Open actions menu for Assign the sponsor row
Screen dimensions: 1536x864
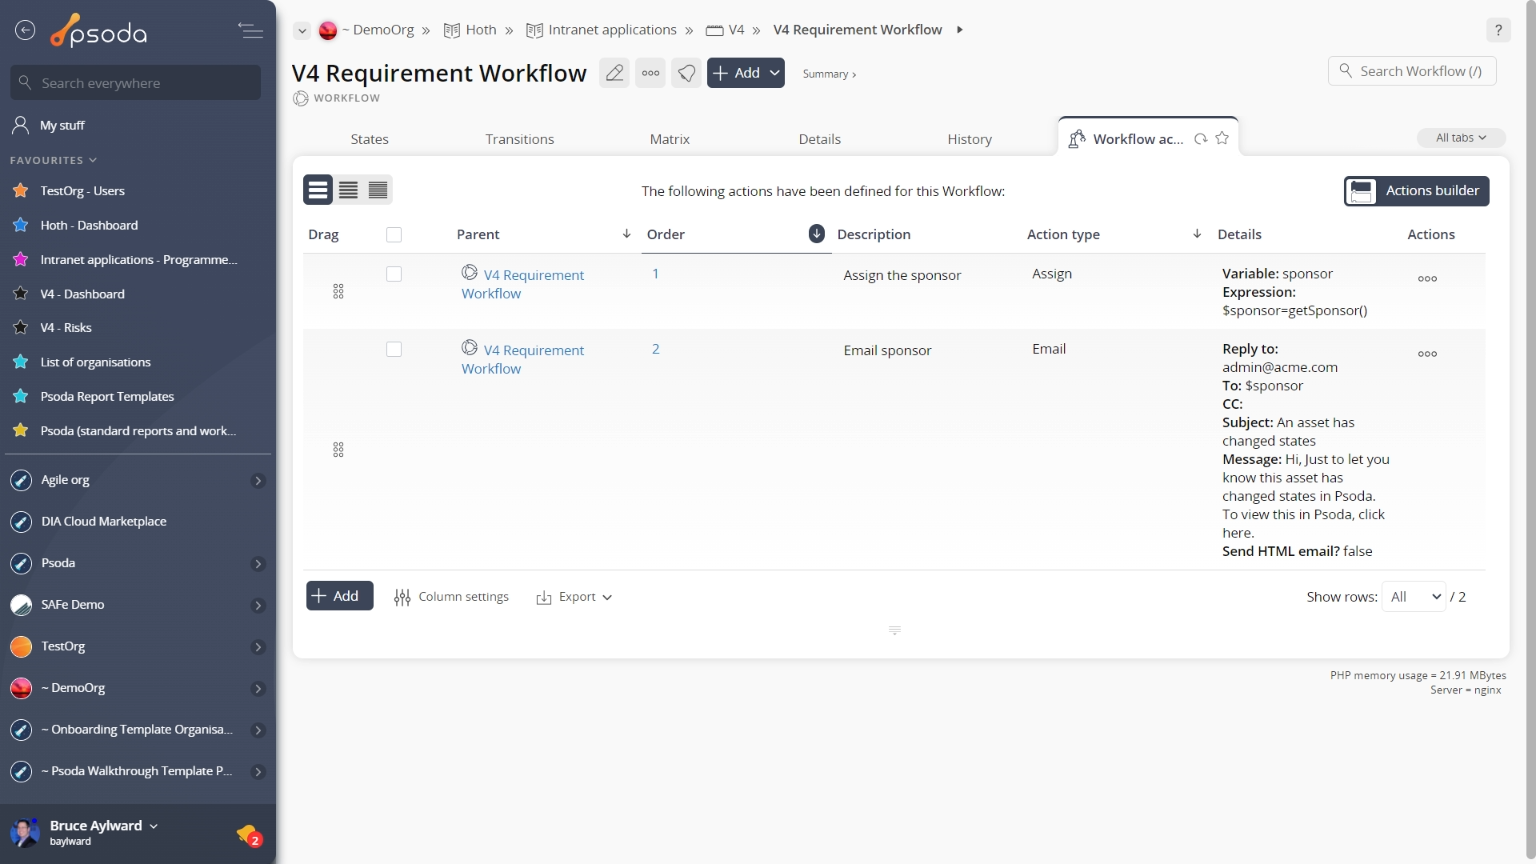coord(1427,279)
